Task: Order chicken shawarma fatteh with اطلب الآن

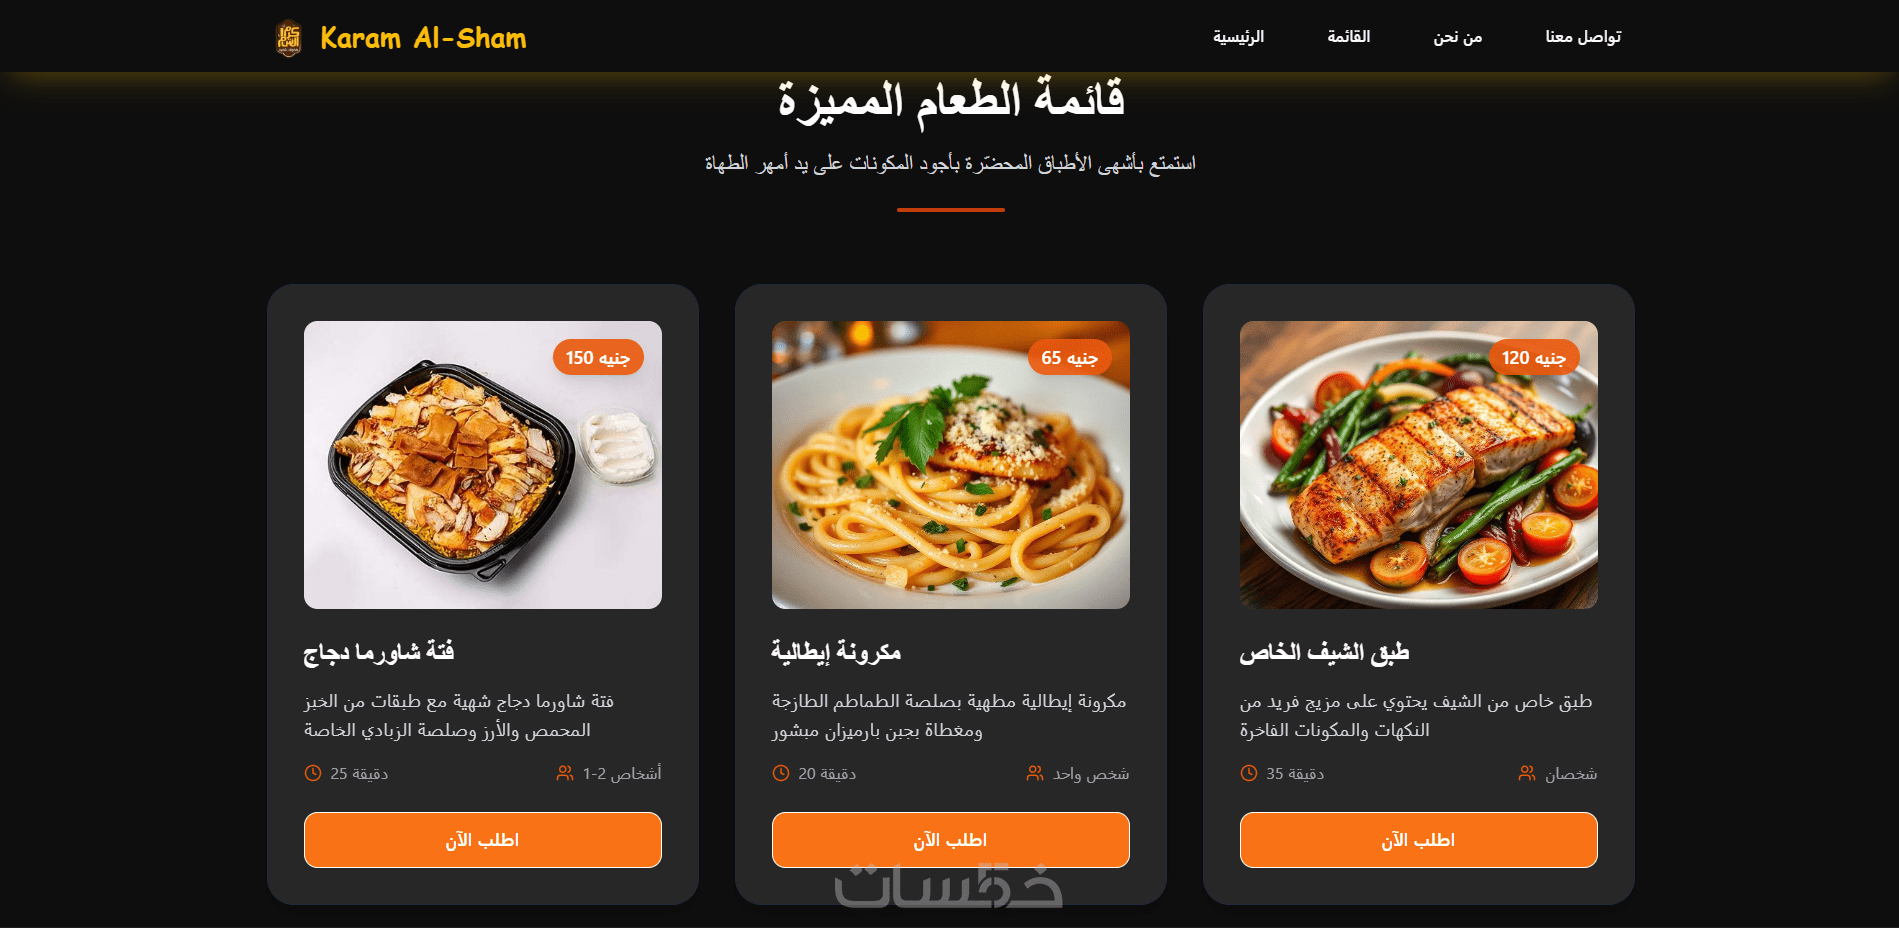Action: tap(483, 840)
